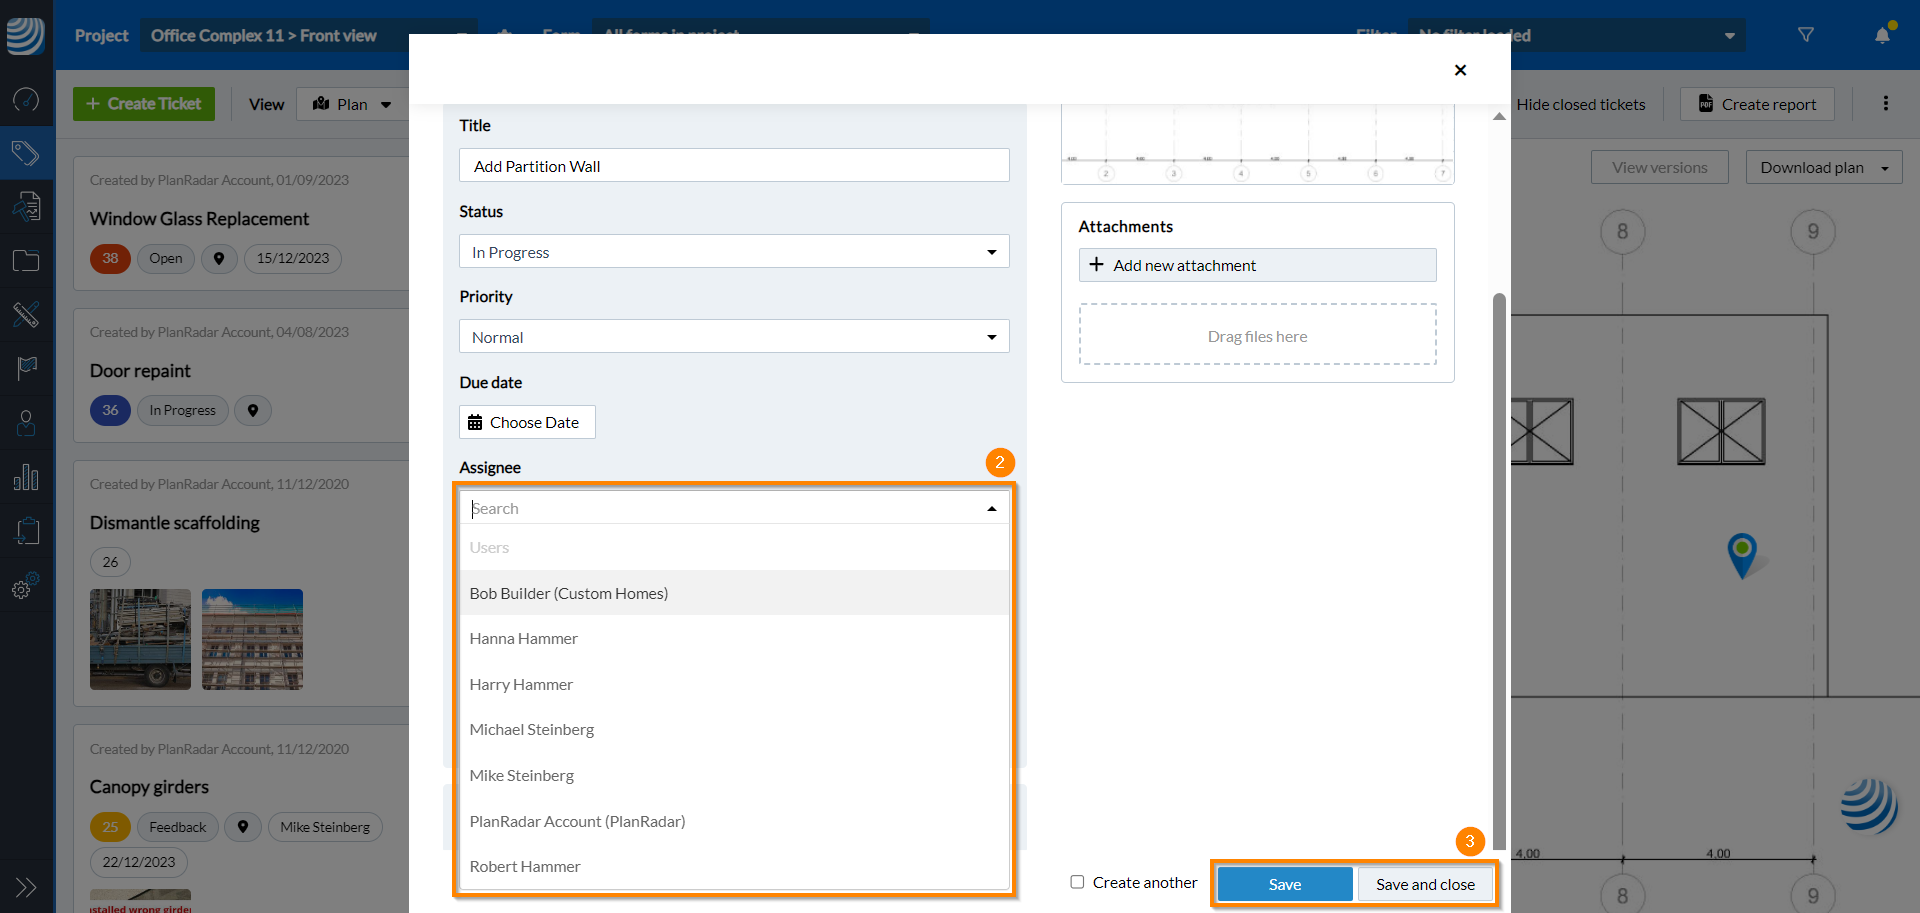Screen dimensions: 1920x913
Task: Click the blue Save button
Action: click(x=1284, y=884)
